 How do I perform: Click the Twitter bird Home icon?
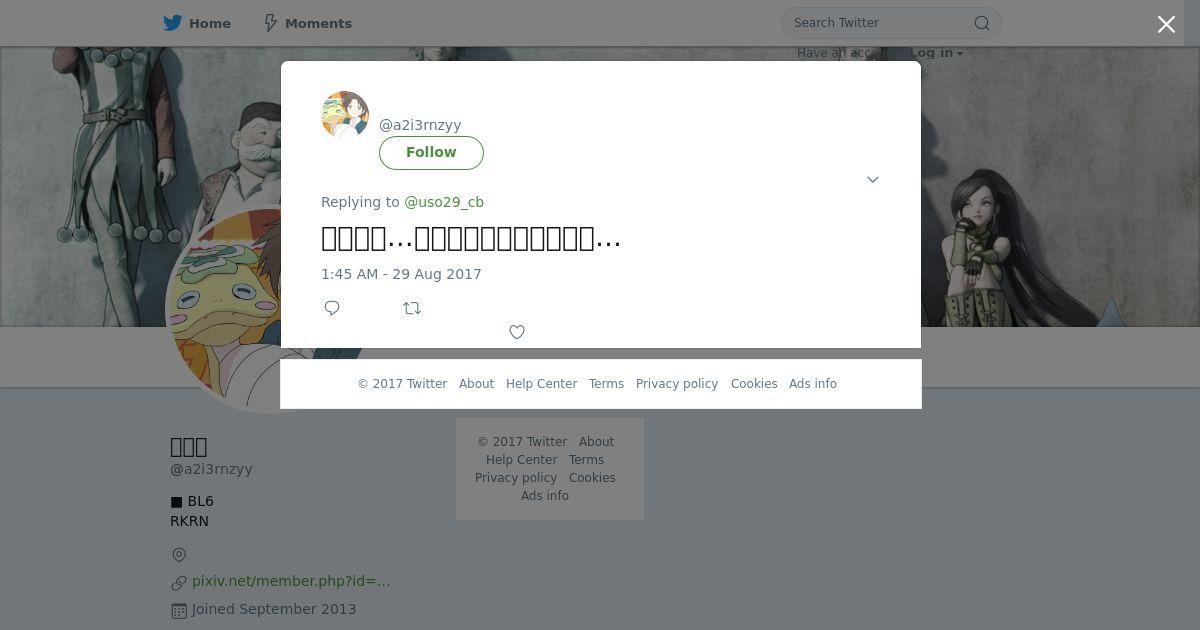[173, 23]
